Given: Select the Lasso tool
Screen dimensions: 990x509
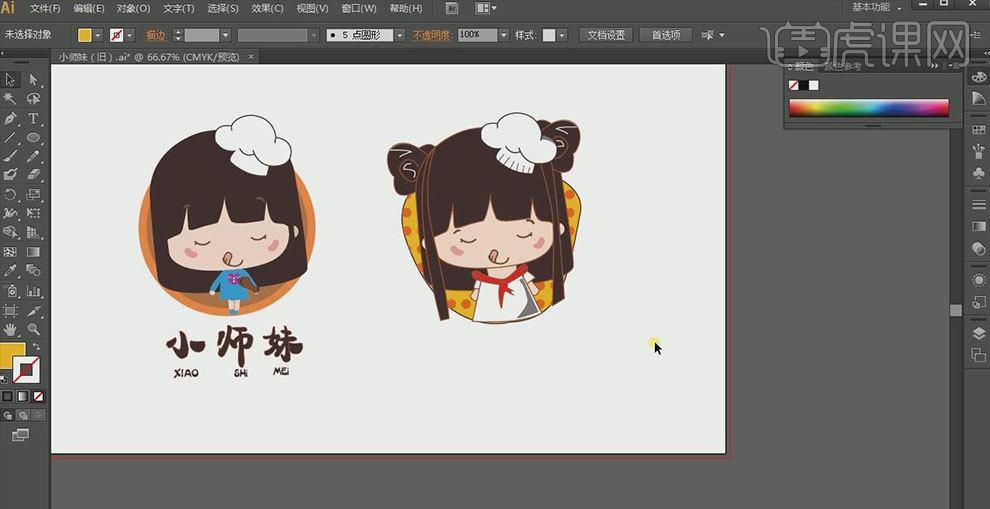Looking at the screenshot, I should point(33,99).
